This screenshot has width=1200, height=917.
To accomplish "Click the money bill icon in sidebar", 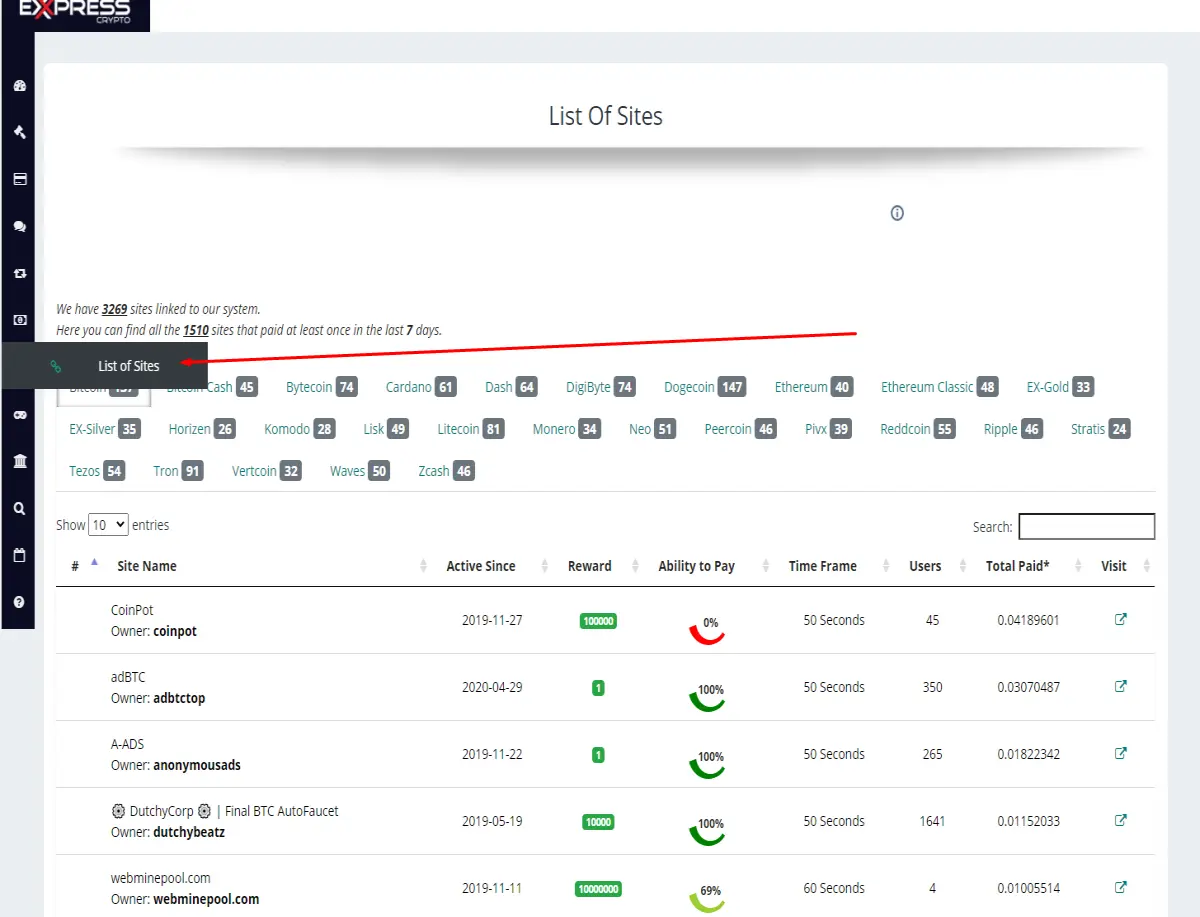I will pos(19,320).
